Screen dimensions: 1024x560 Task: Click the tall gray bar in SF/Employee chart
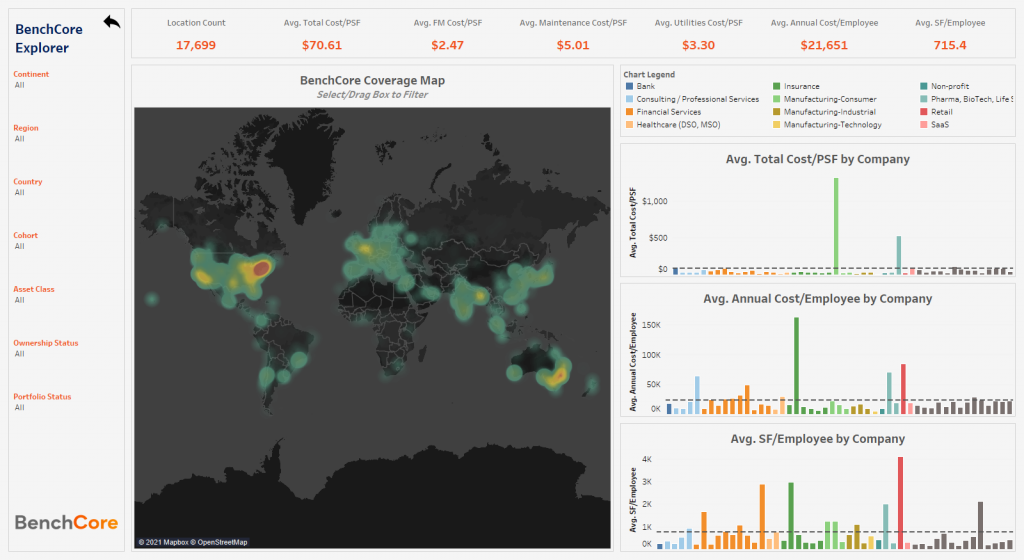(x=980, y=525)
